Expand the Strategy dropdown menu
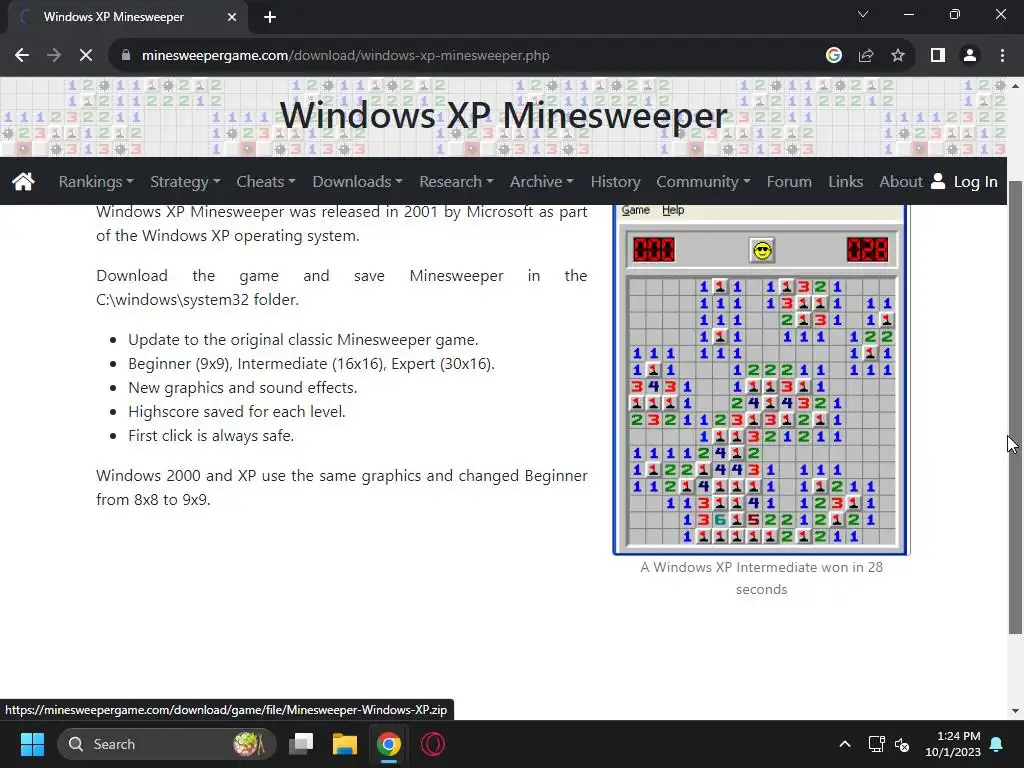The height and width of the screenshot is (768, 1024). (185, 182)
